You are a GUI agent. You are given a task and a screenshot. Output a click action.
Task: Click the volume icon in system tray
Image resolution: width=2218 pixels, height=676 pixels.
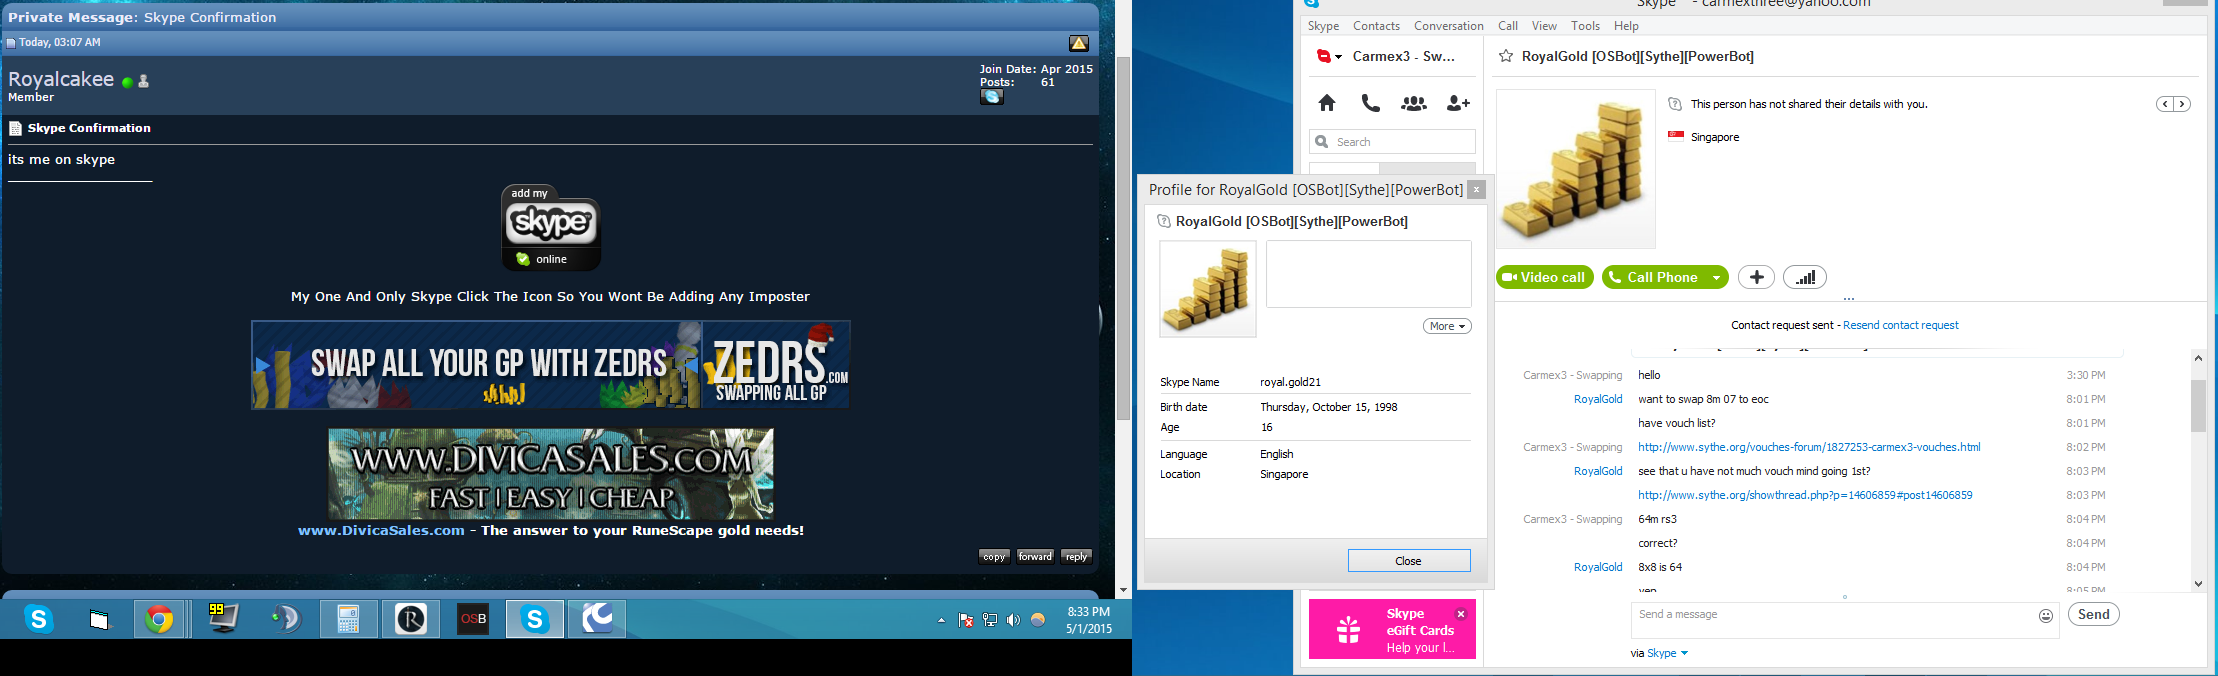click(x=1013, y=620)
